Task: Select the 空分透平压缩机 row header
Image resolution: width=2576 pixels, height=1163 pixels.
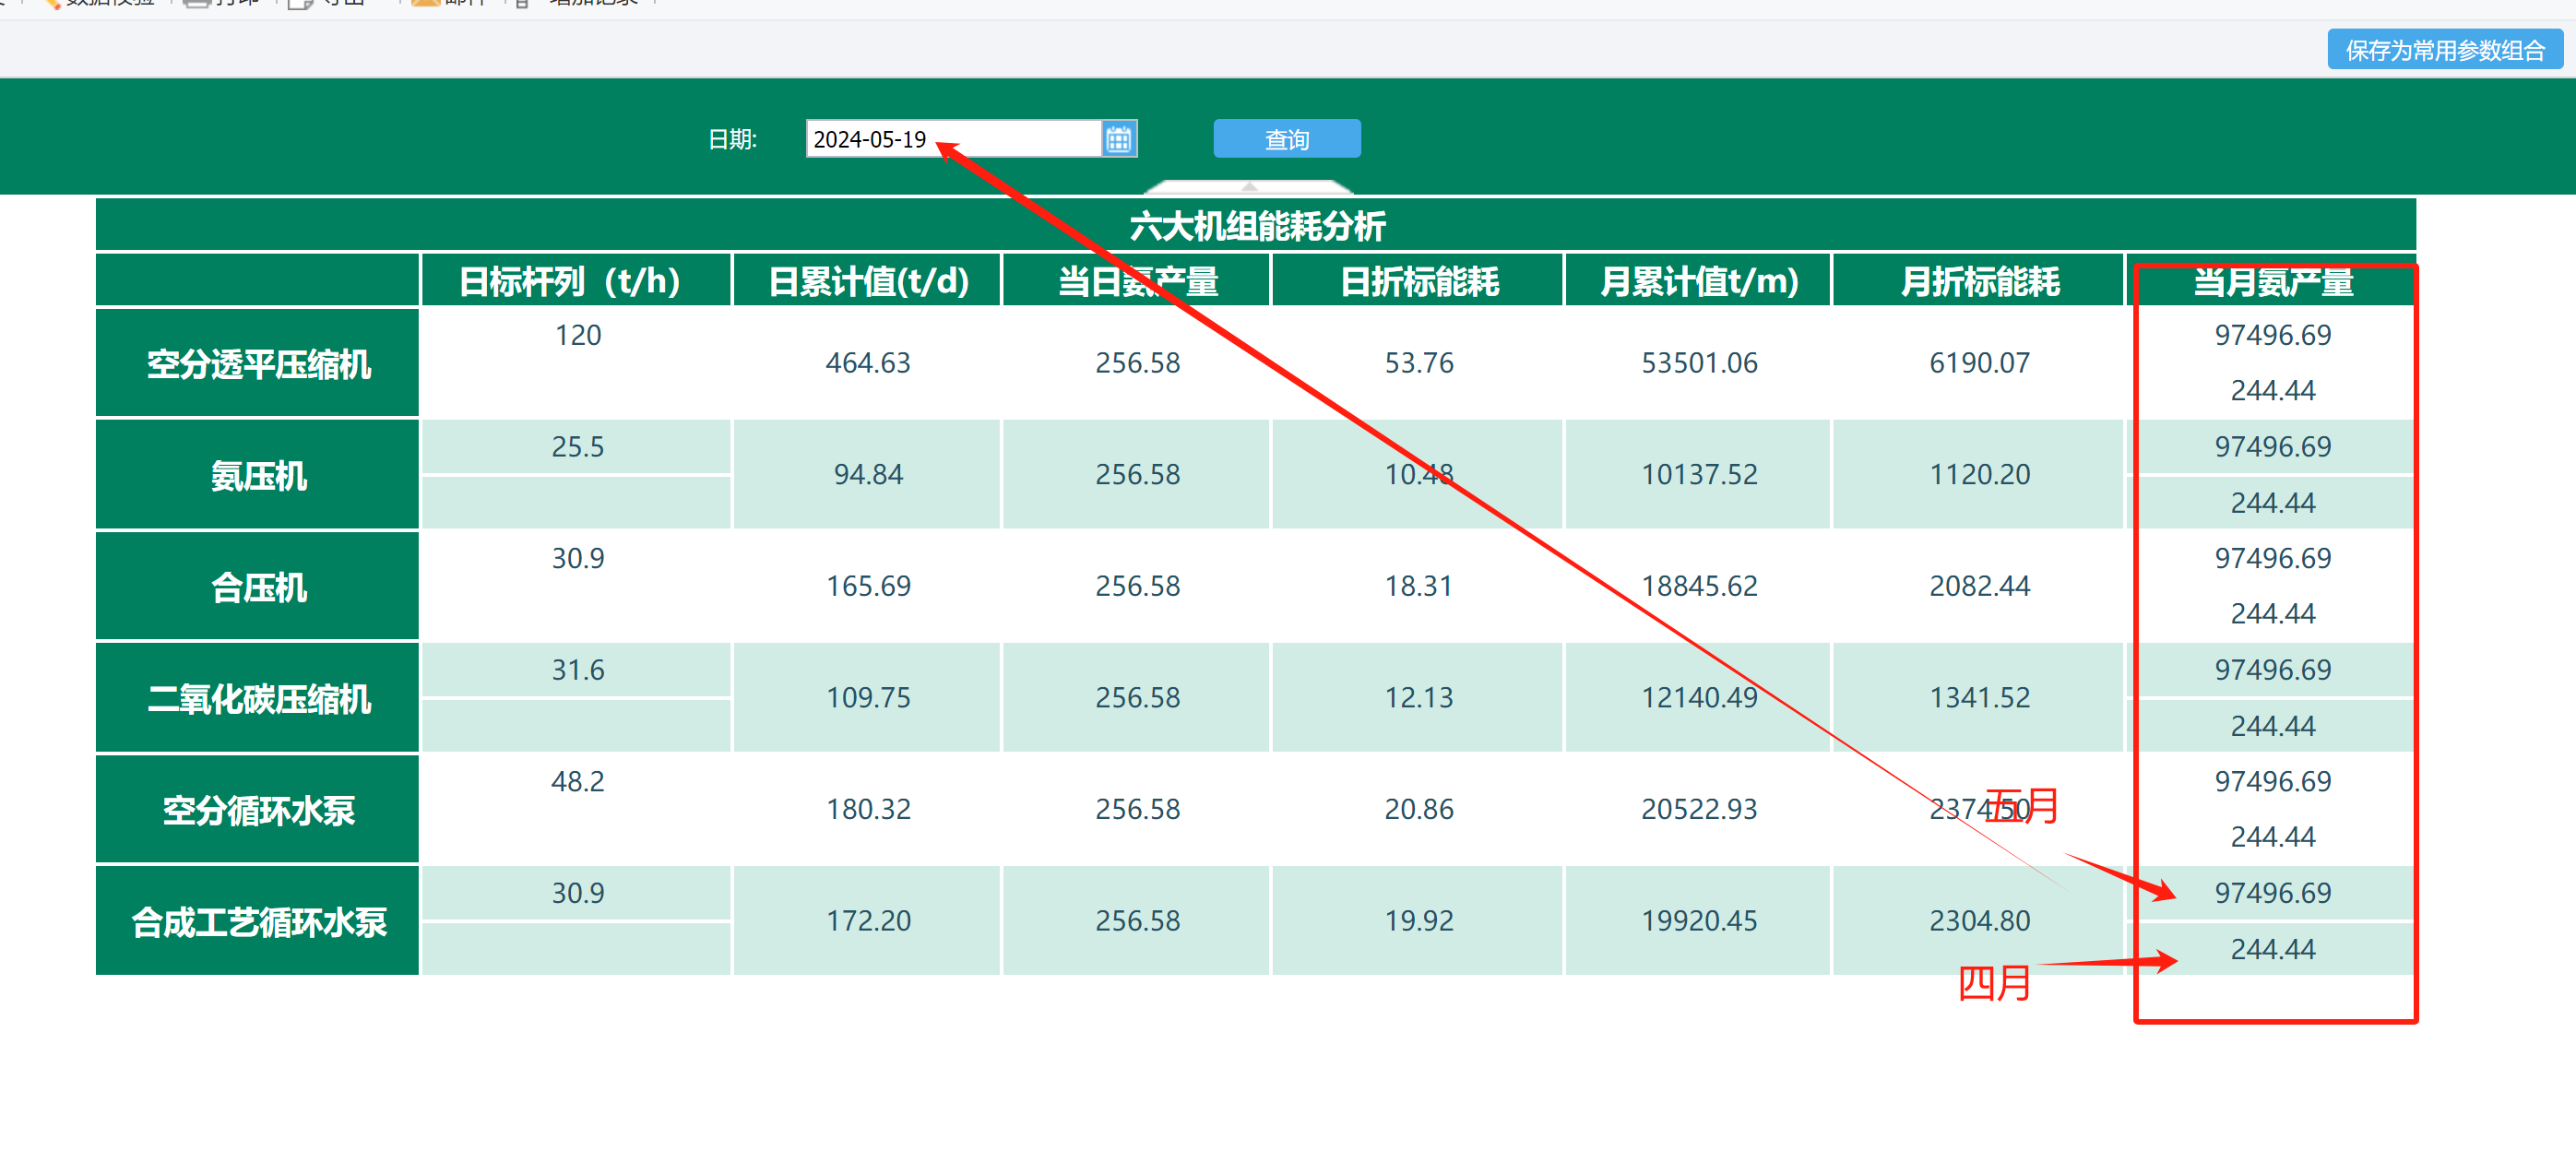Action: click(x=258, y=363)
